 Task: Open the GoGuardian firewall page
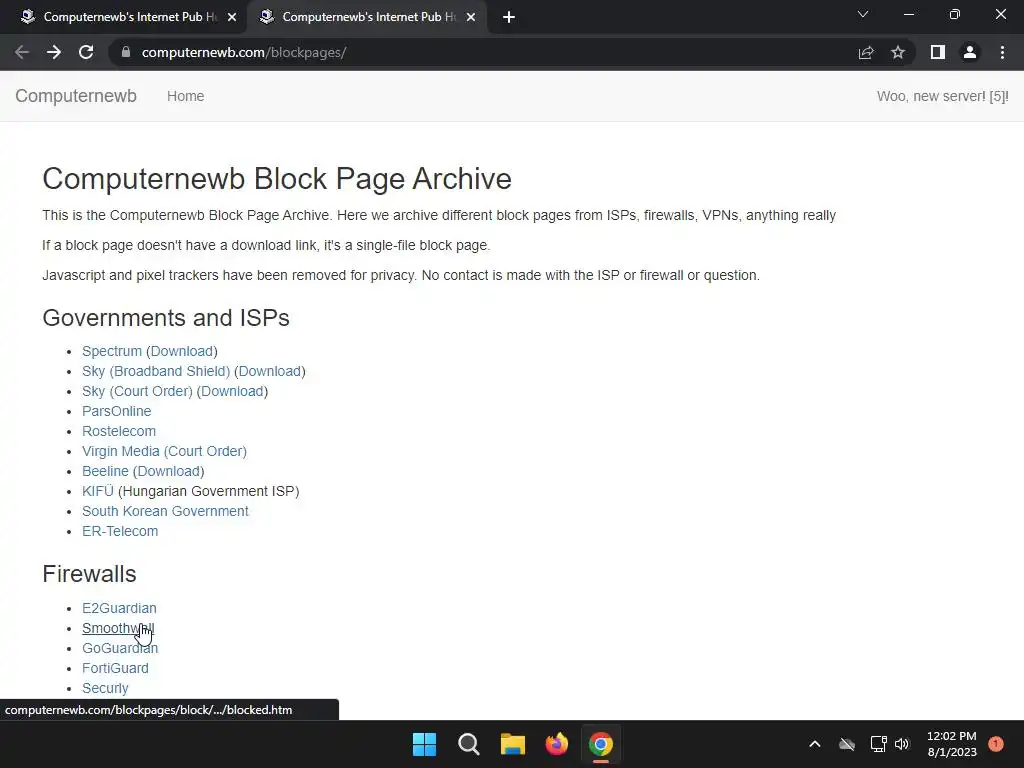click(x=120, y=648)
